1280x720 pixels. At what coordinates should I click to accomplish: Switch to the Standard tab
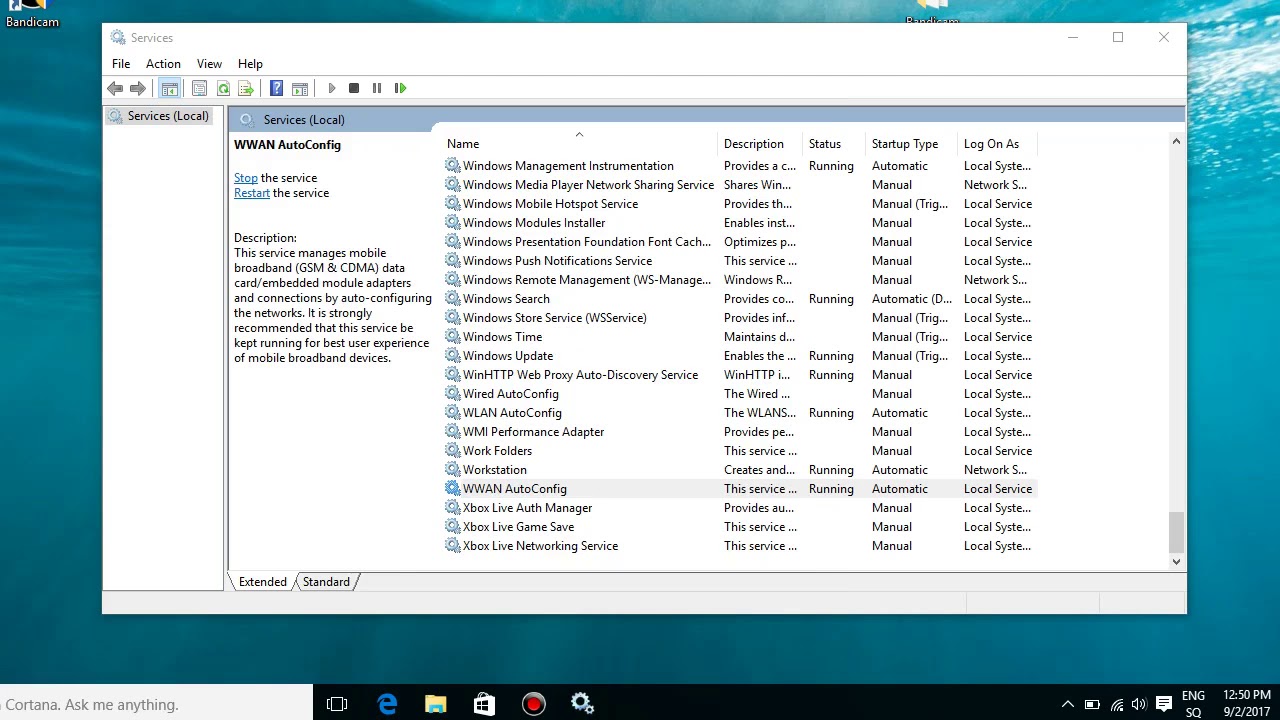tap(326, 582)
